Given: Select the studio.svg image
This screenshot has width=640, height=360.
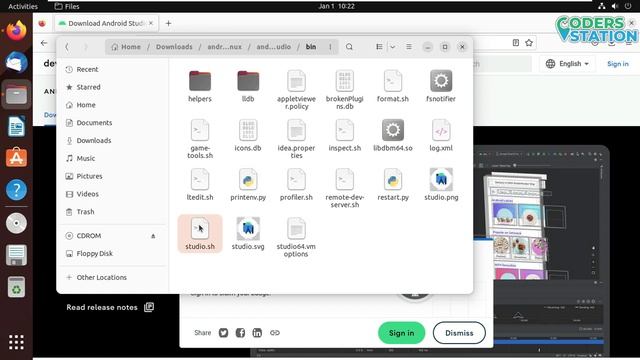Looking at the screenshot, I should (248, 233).
